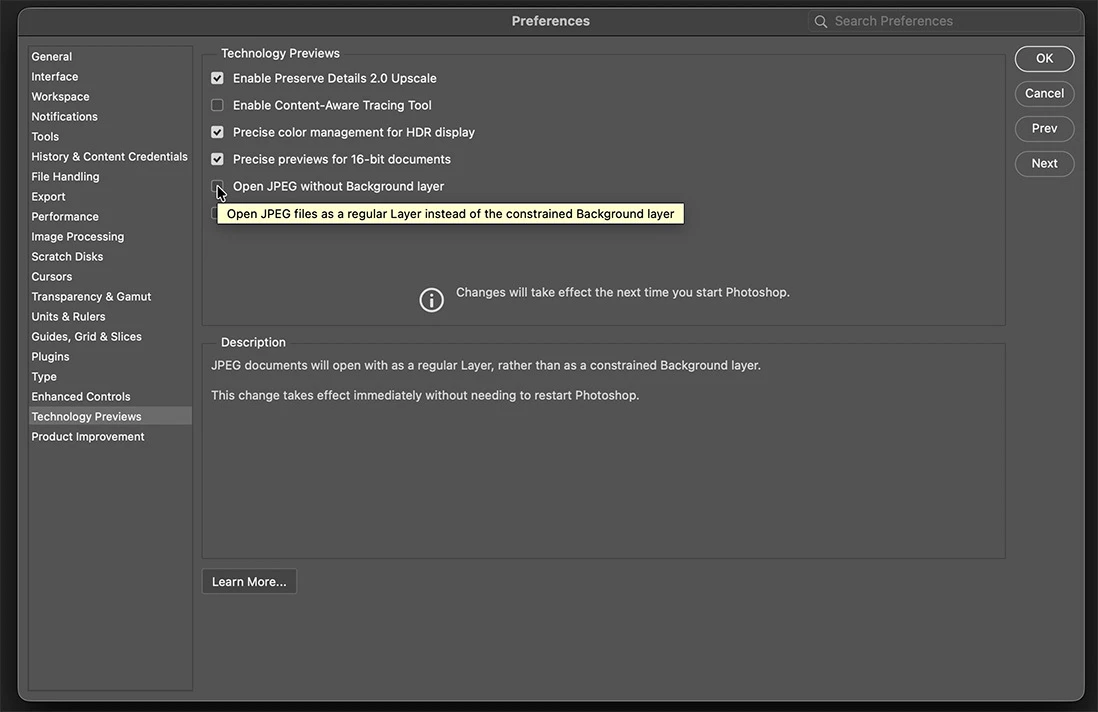Enable Content-Aware Tracing Tool checkbox
Screen dimensions: 1098x712
217,105
